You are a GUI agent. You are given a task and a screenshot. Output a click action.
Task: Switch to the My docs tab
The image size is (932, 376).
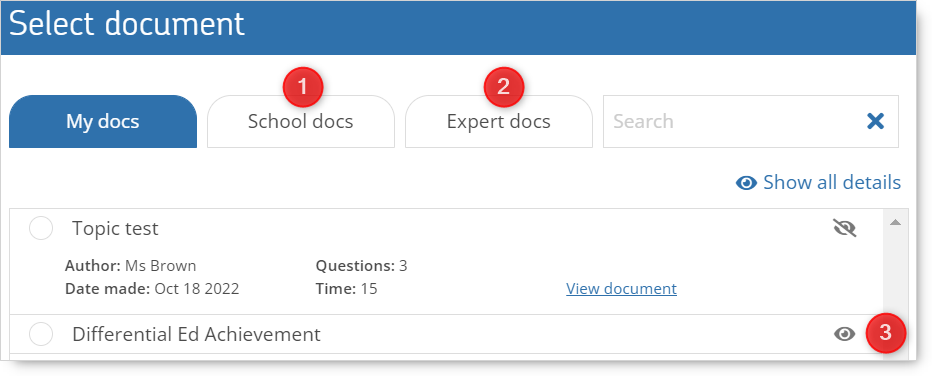[x=103, y=121]
